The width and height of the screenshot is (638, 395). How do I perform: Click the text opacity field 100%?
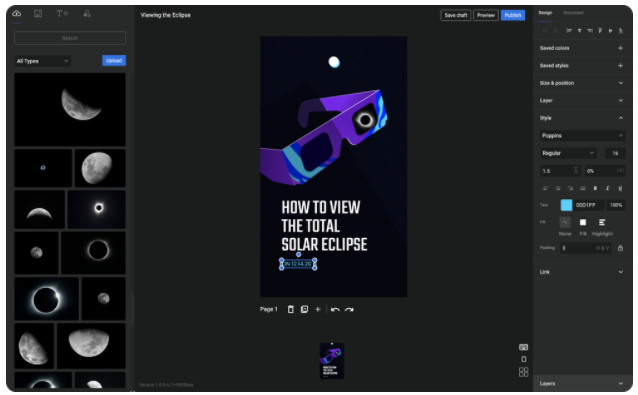click(x=616, y=205)
